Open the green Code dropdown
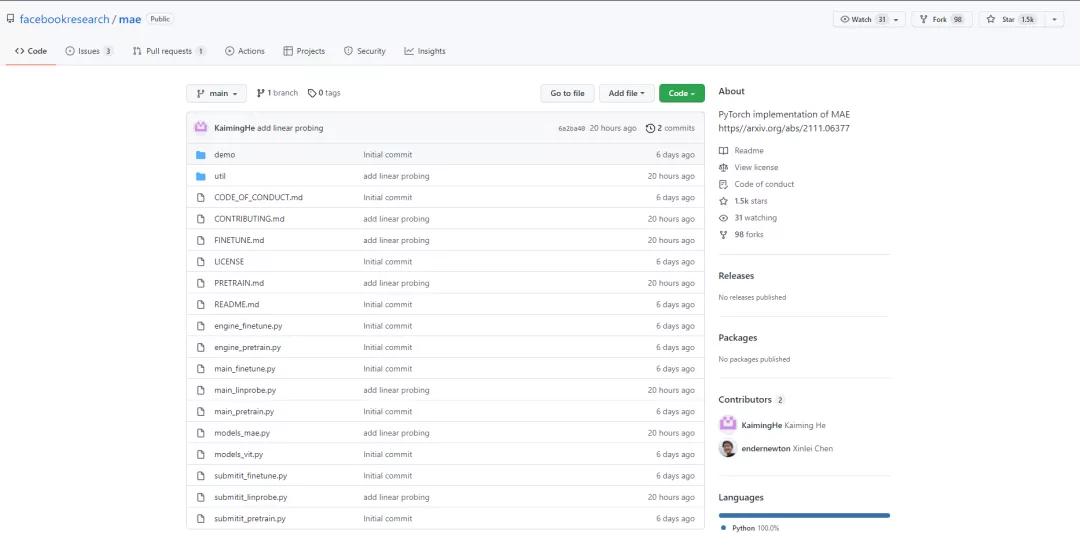1080x534 pixels. coord(681,93)
